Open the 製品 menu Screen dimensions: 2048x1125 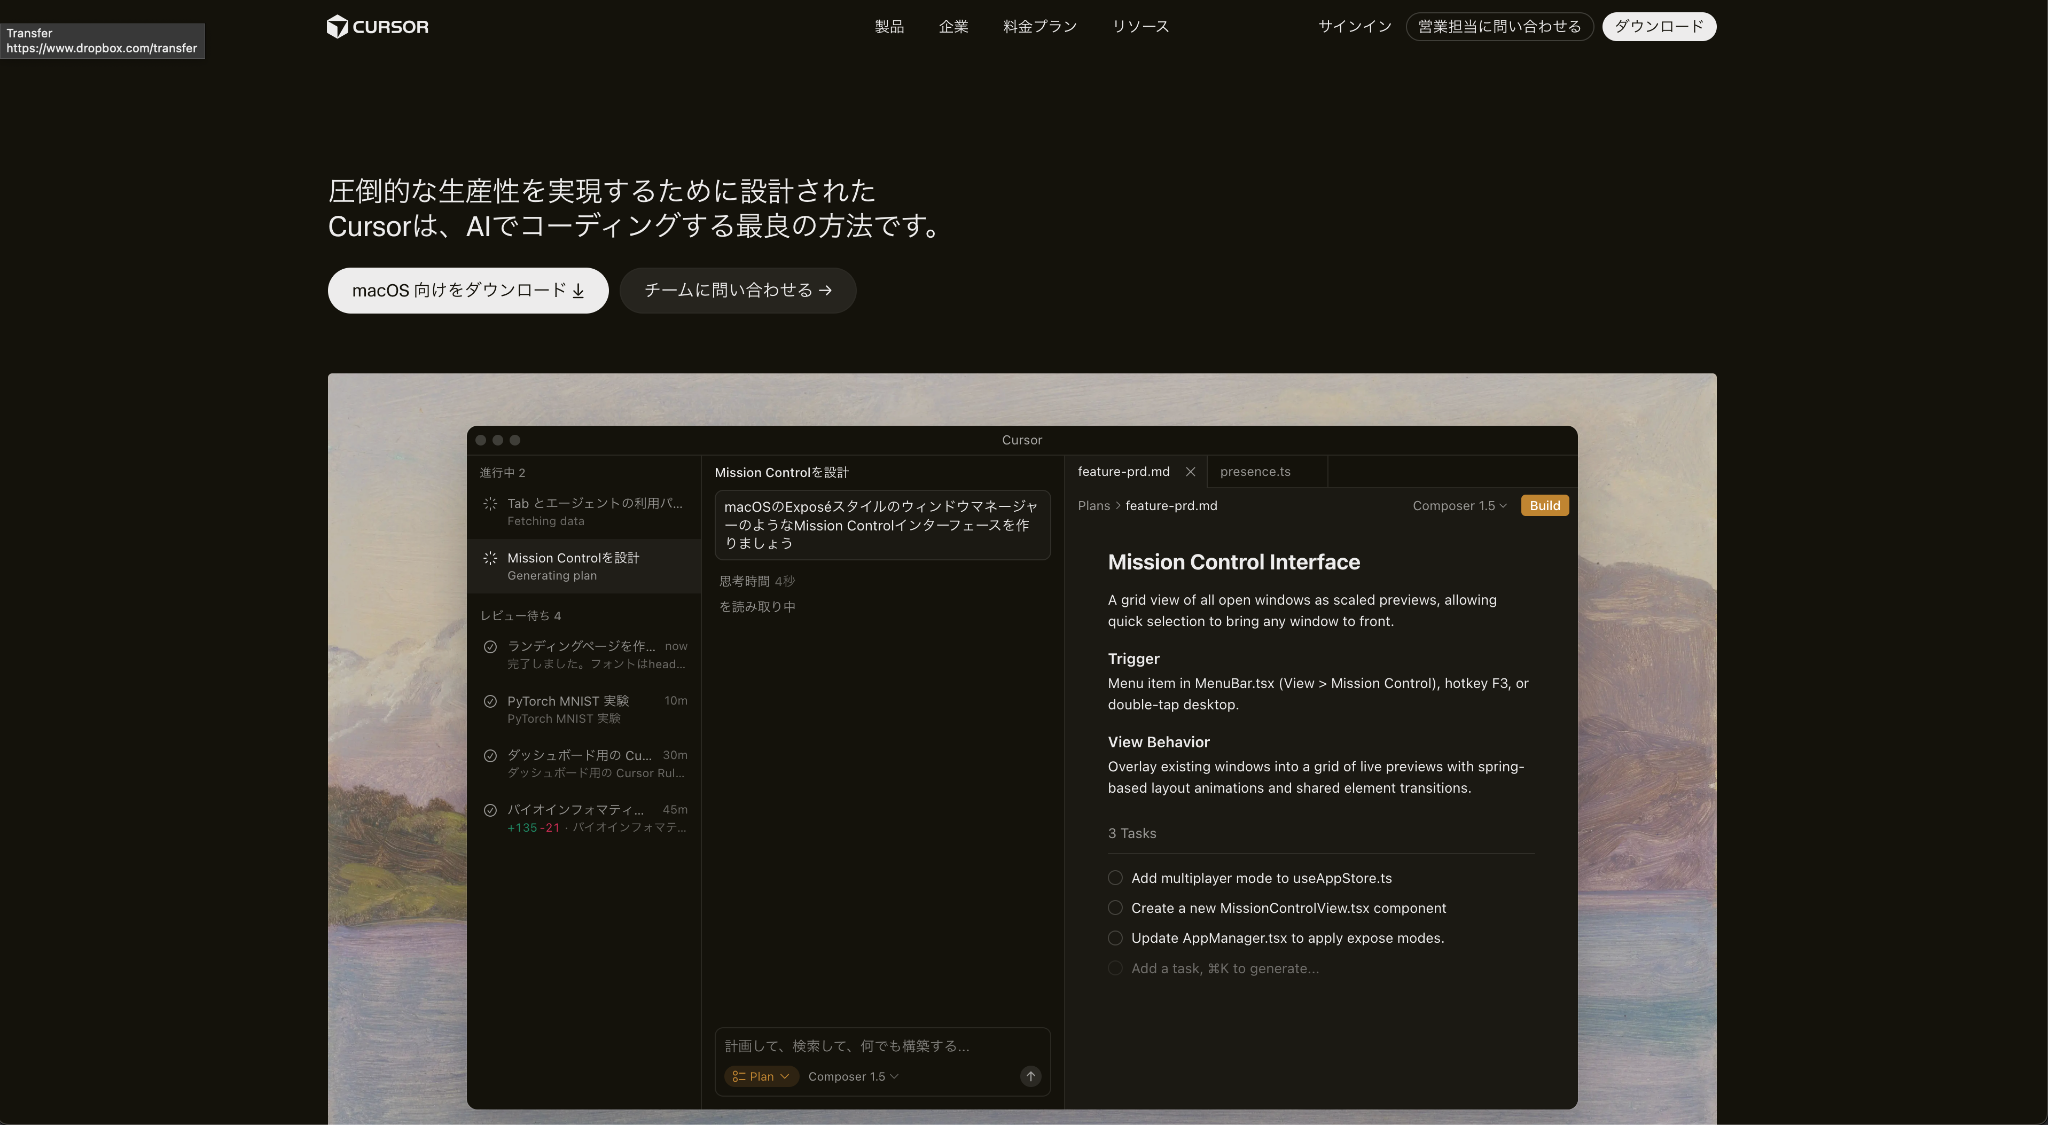point(889,27)
